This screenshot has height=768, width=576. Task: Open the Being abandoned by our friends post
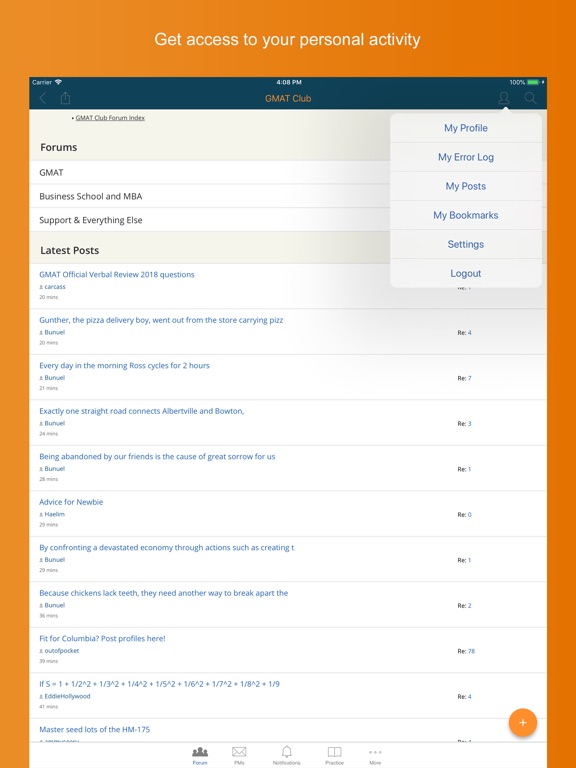point(157,456)
